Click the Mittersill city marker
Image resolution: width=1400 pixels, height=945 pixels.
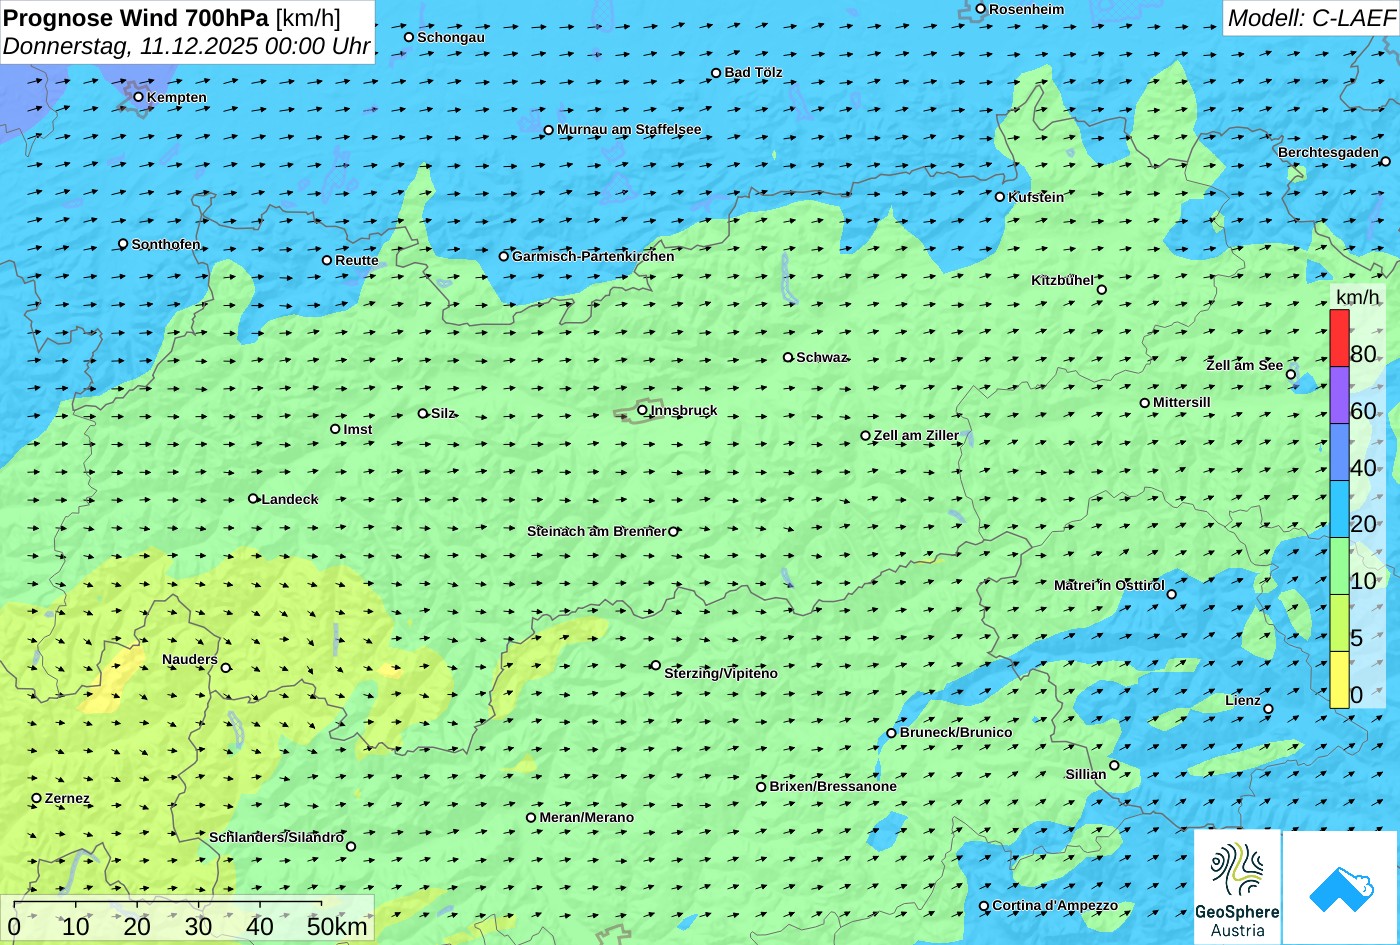1145,403
